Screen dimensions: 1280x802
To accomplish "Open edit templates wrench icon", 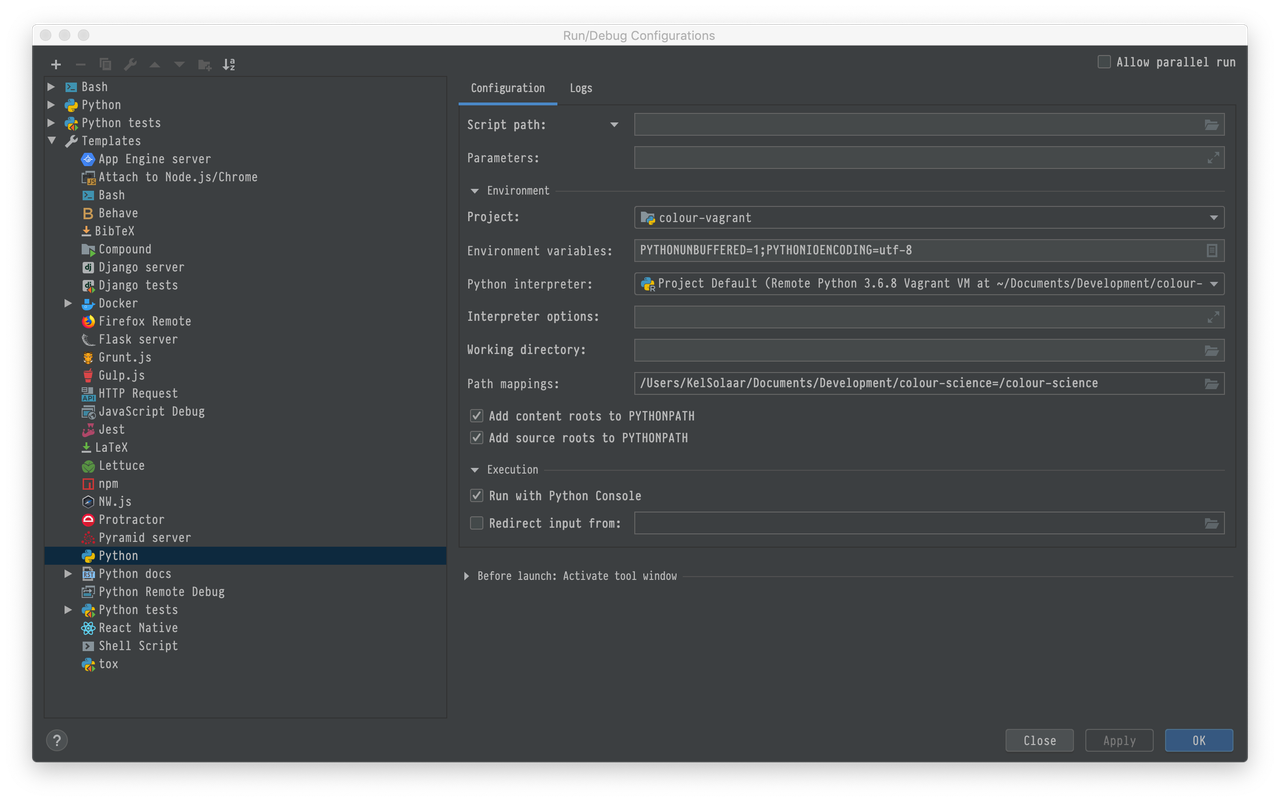I will 130,64.
